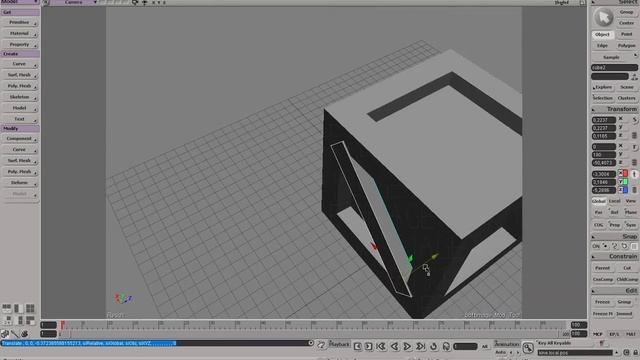Click the Clusters button
The image size is (640, 360).
click(627, 98)
